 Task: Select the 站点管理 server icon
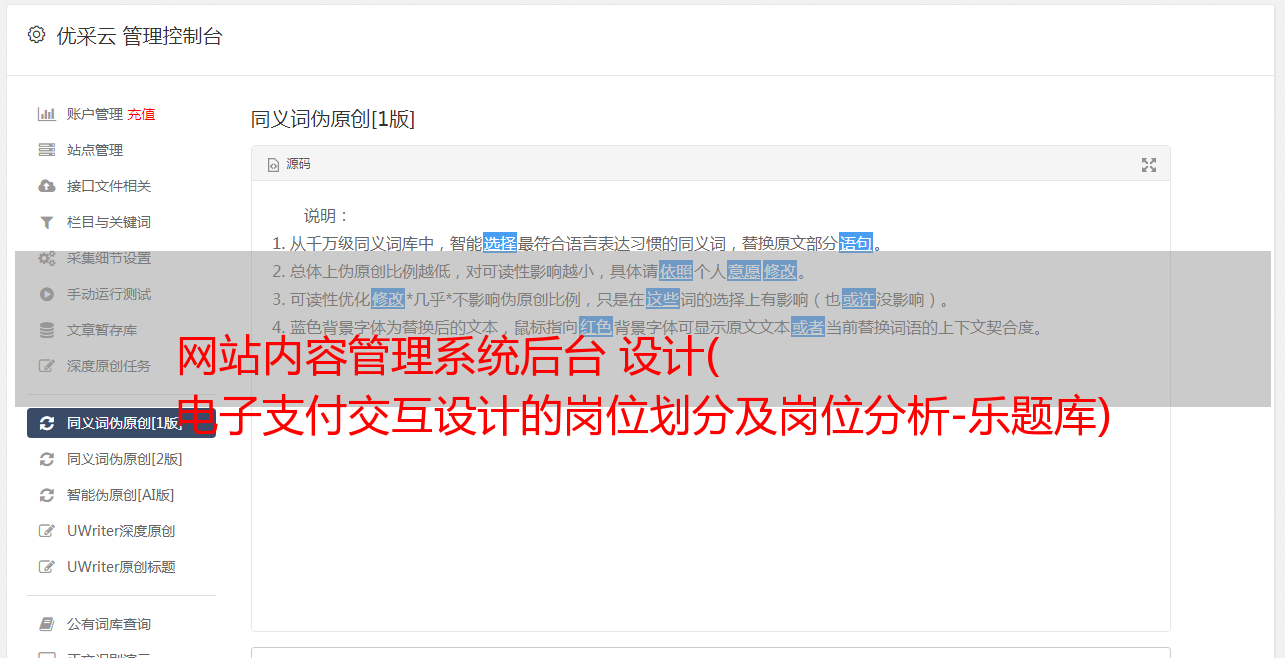coord(46,150)
